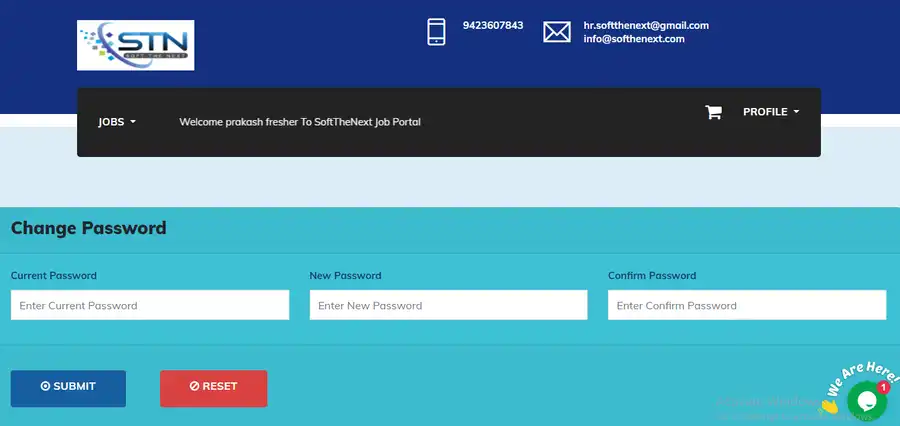The height and width of the screenshot is (426, 900).
Task: Click the hr.softthenext@gmail.com email address
Action: (646, 25)
